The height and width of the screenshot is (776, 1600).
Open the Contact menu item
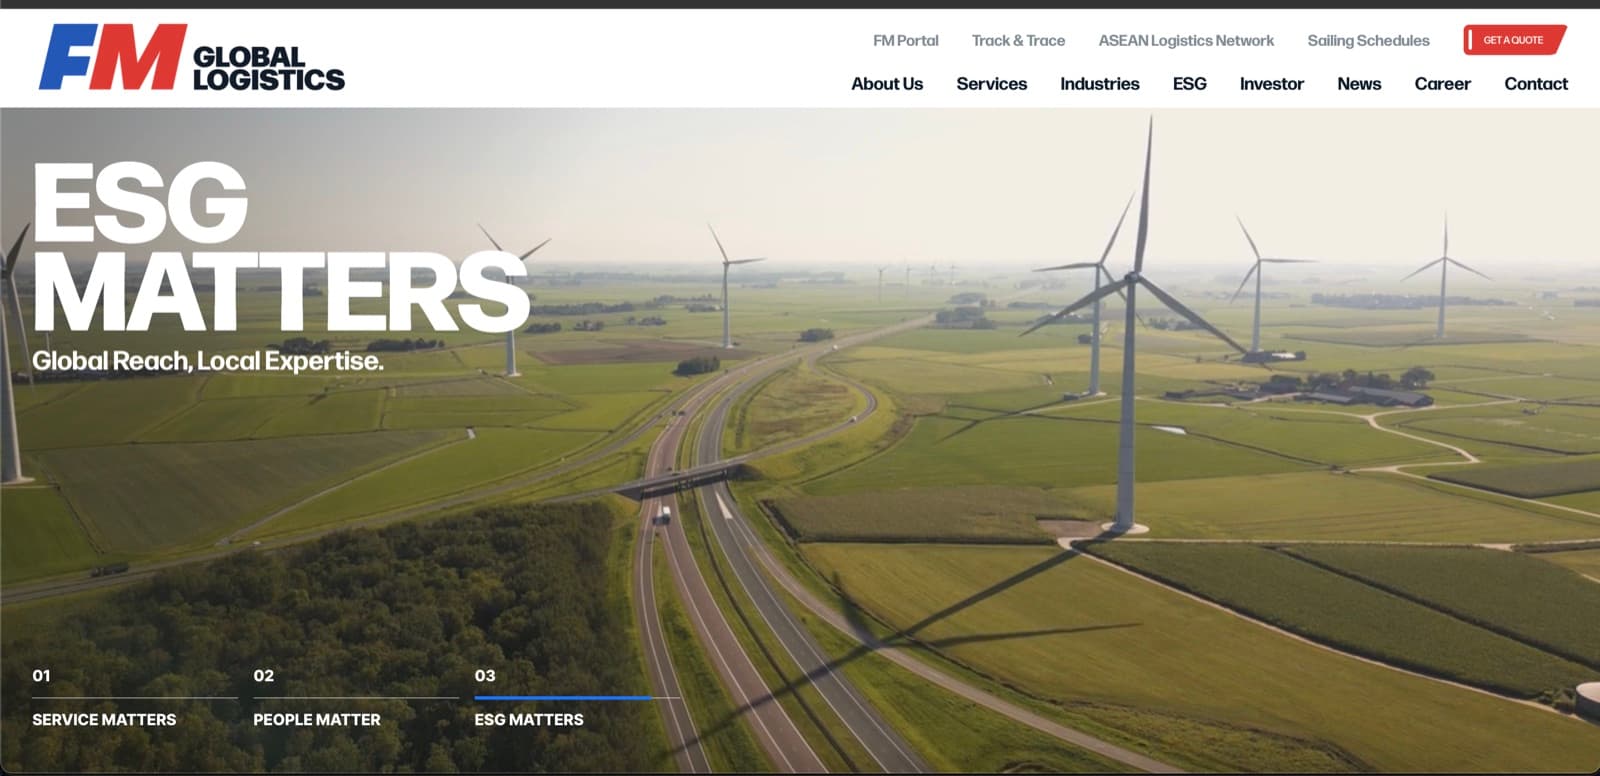1536,84
